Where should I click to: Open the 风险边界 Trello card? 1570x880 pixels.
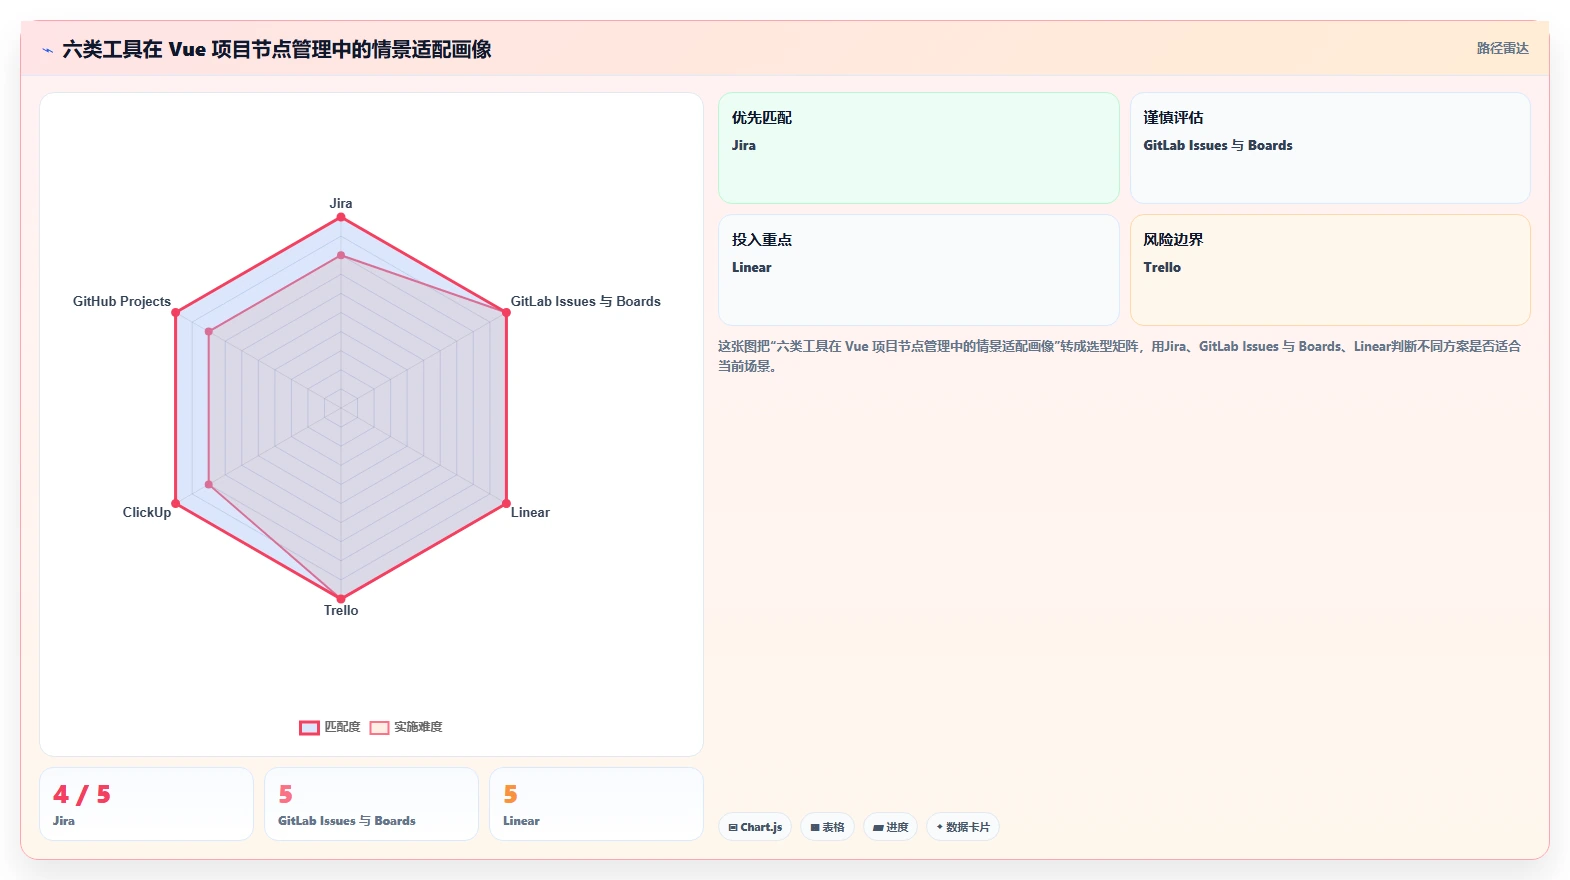tap(1330, 270)
